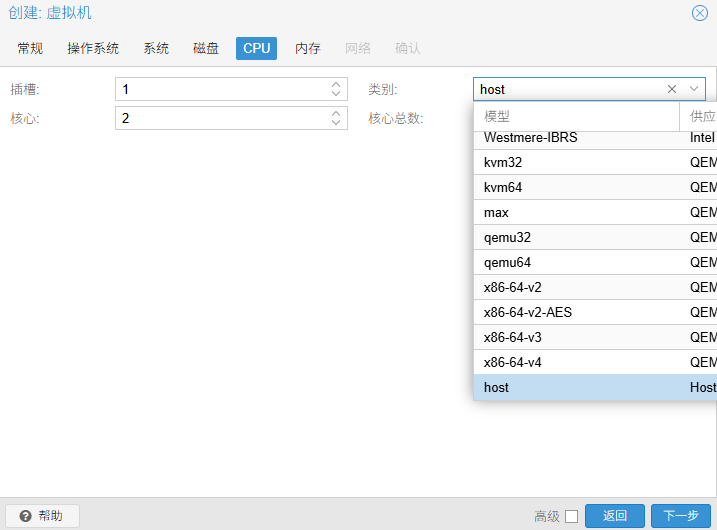
Task: Click the 返回 back button
Action: (x=614, y=516)
